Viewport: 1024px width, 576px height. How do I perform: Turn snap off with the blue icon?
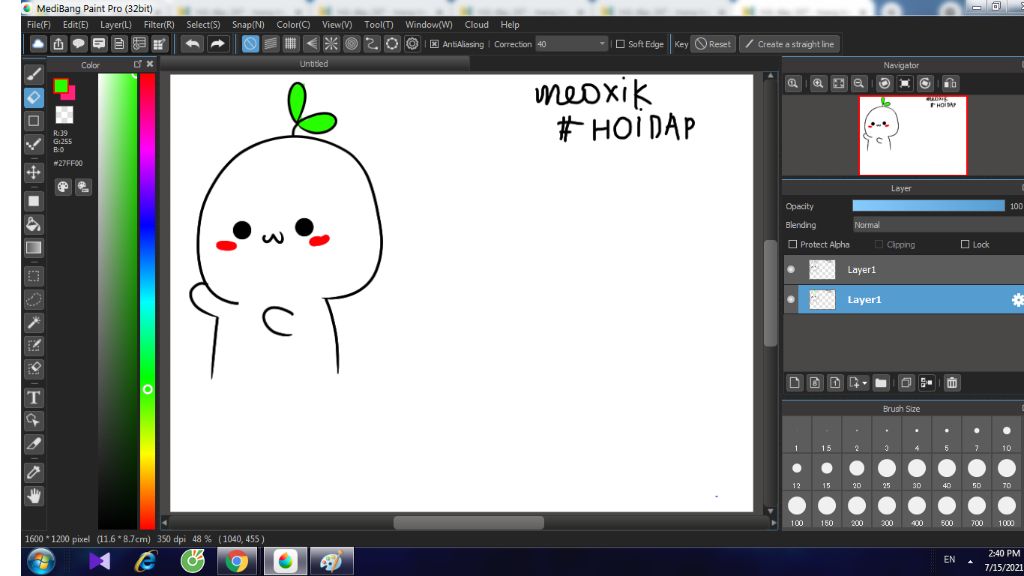[x=250, y=44]
